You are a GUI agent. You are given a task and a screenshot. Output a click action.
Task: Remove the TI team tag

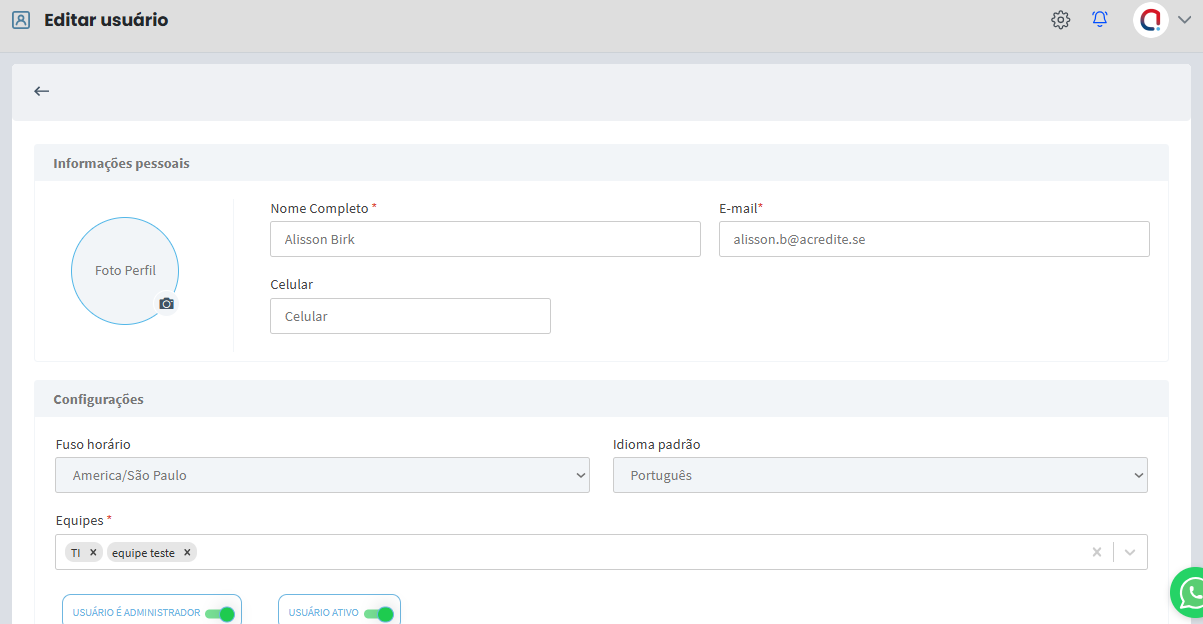coord(93,552)
